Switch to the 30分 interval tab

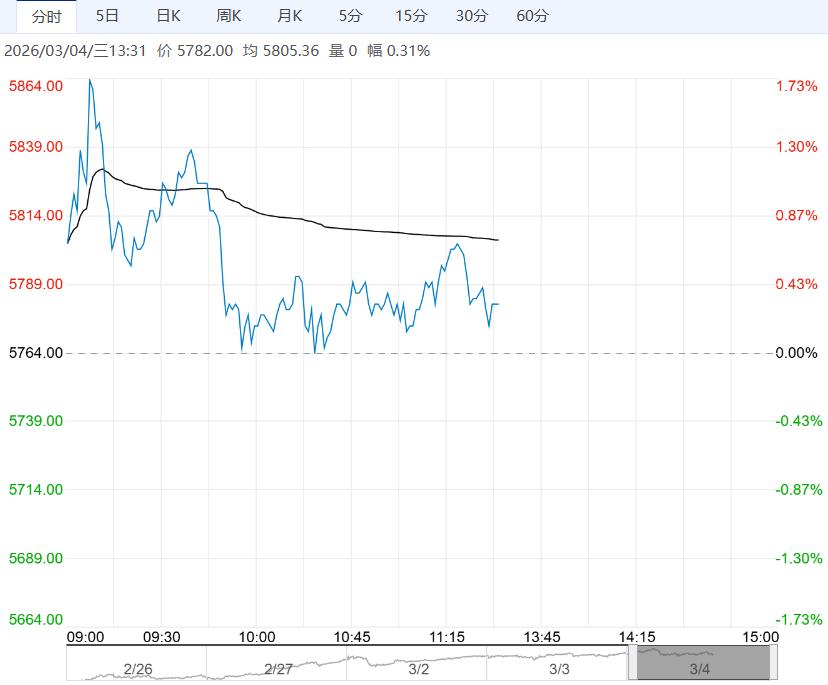click(x=472, y=16)
